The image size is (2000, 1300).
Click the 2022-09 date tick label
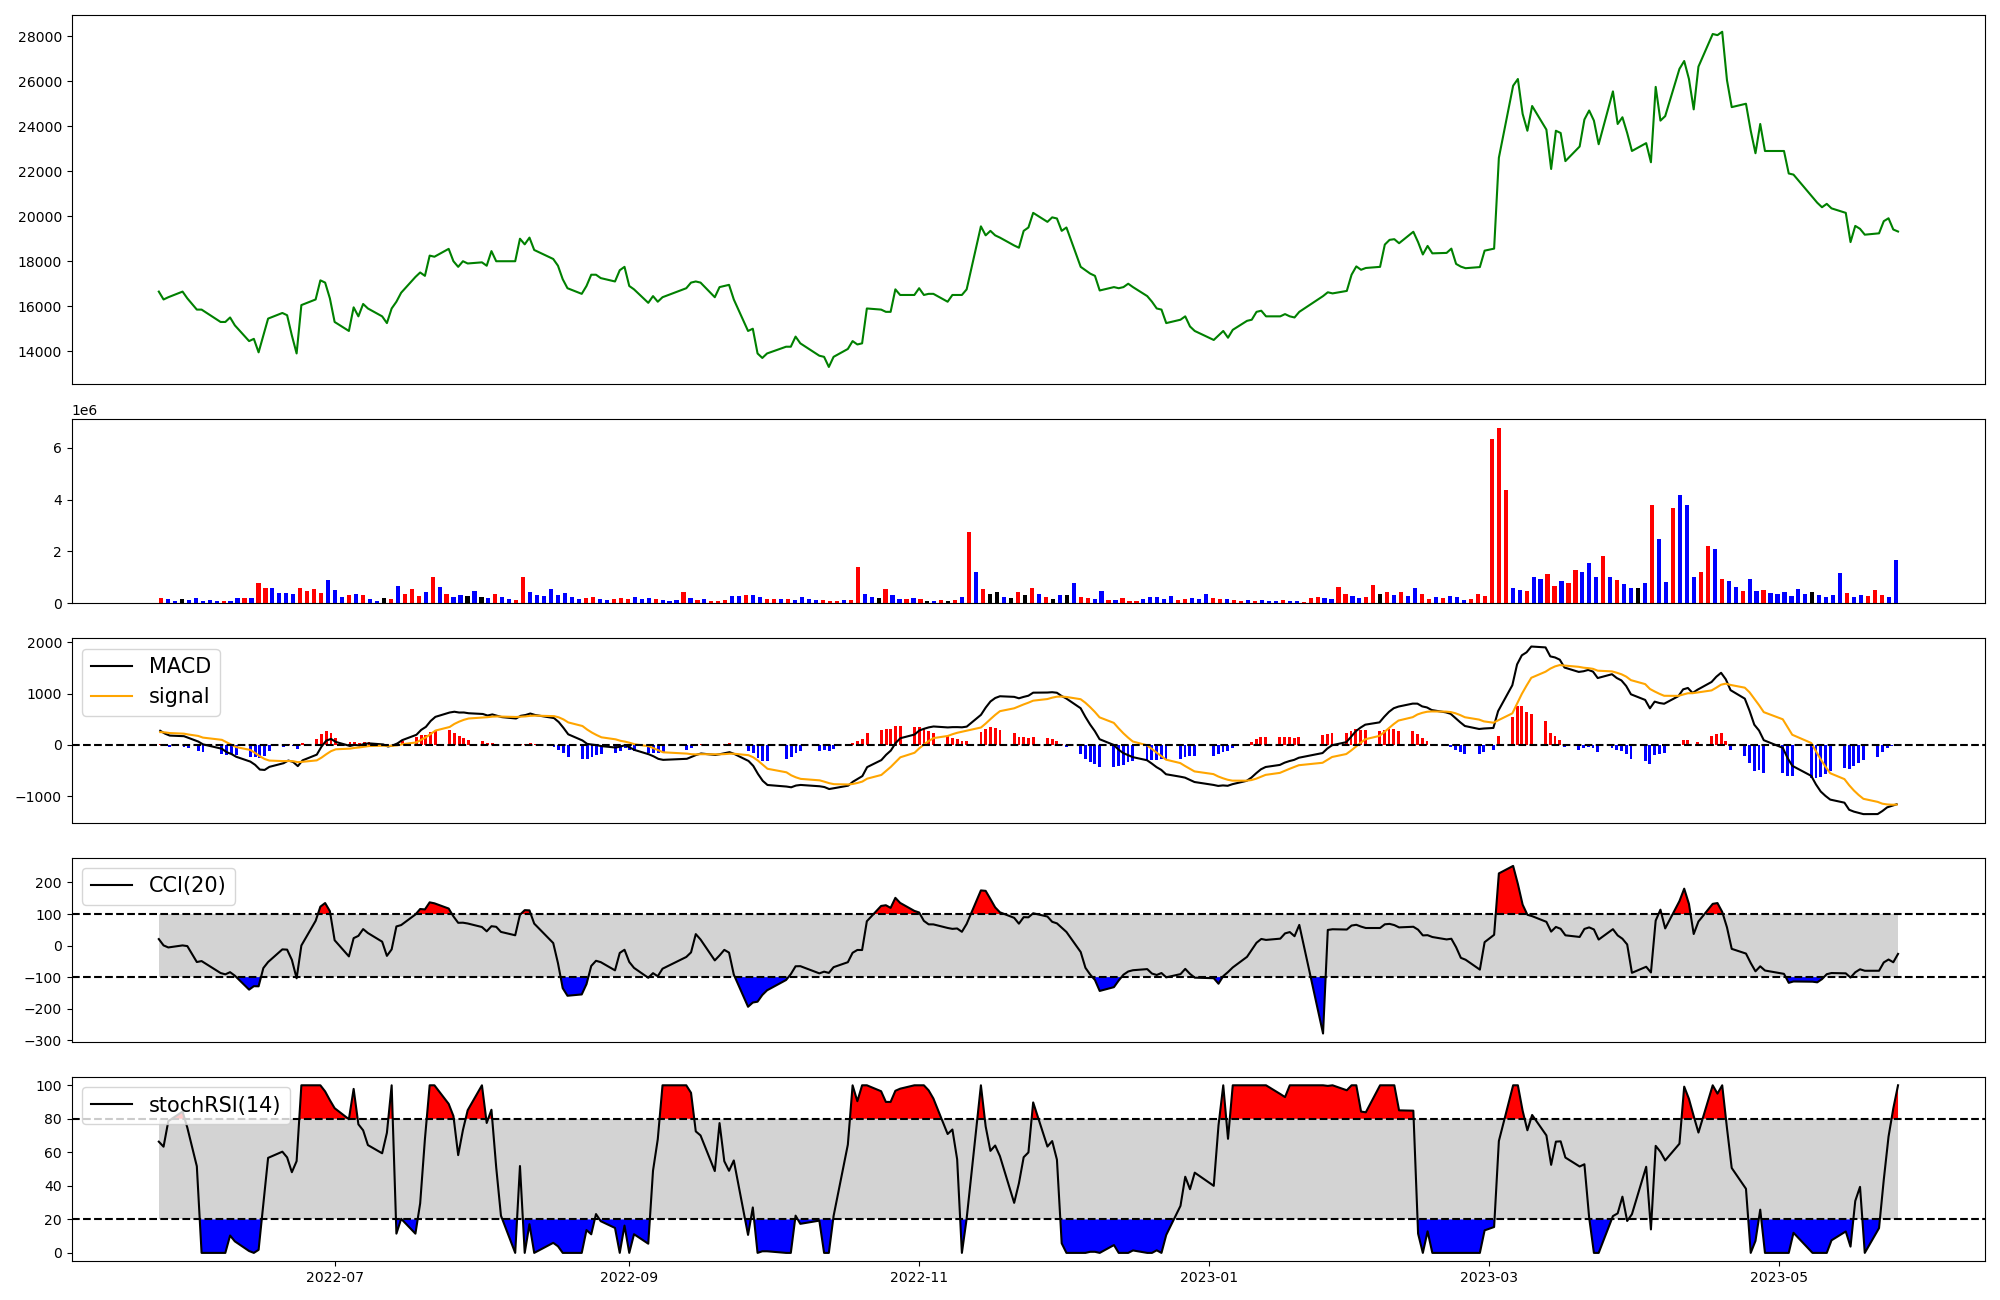point(629,1277)
